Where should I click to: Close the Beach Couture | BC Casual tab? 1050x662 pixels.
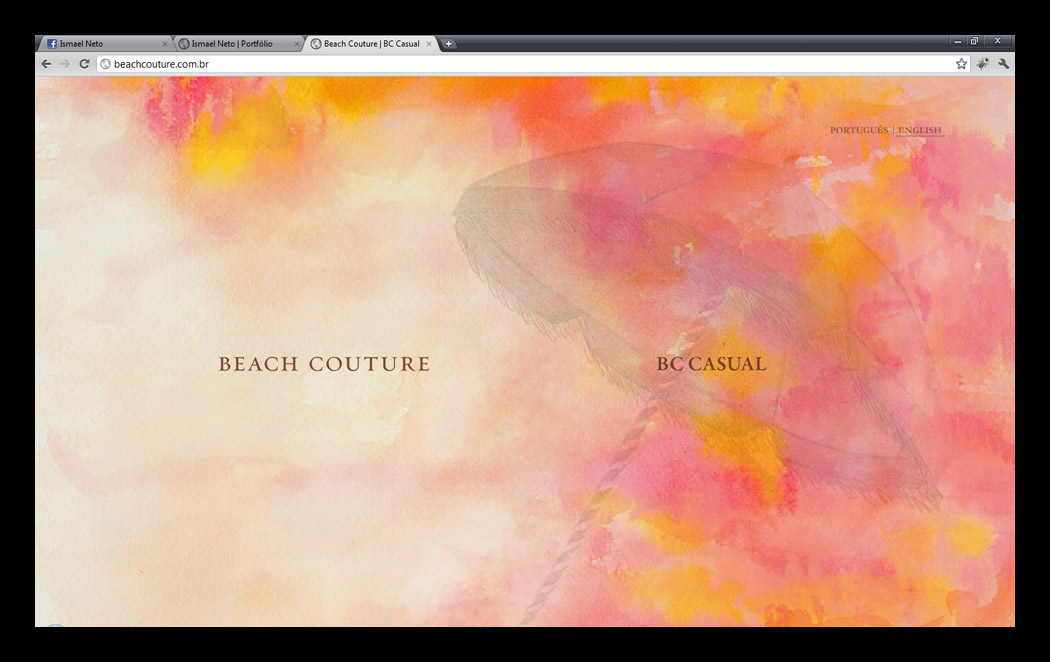coord(429,44)
